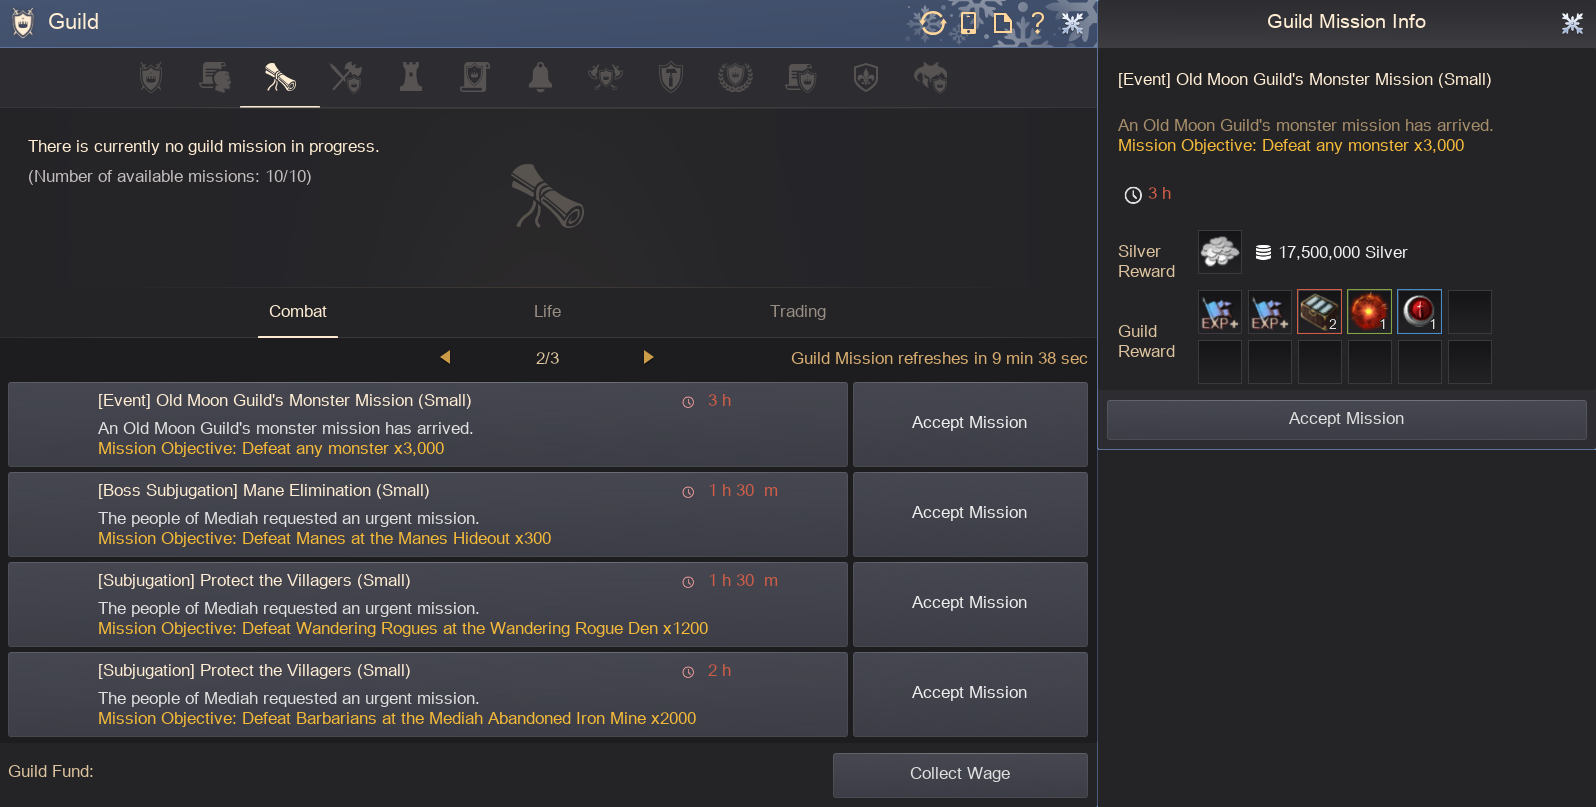Go to previous mission page arrow

(446, 357)
